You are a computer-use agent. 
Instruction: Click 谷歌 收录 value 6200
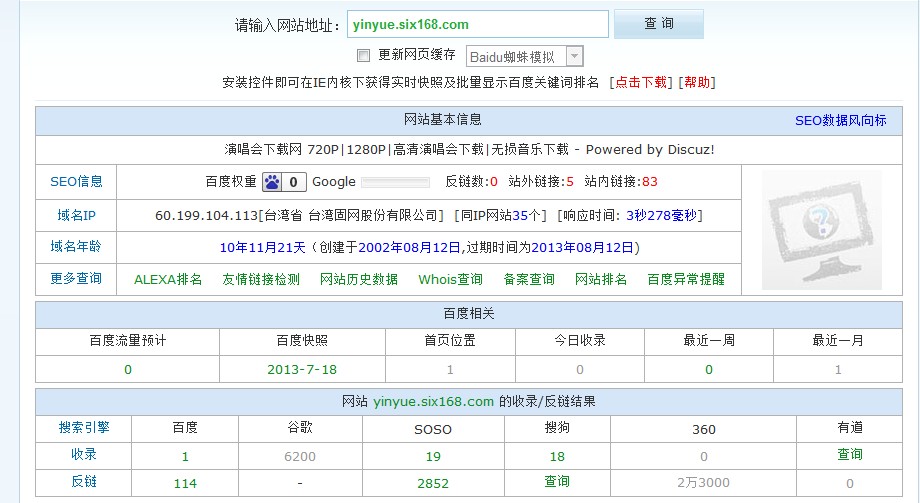(300, 457)
